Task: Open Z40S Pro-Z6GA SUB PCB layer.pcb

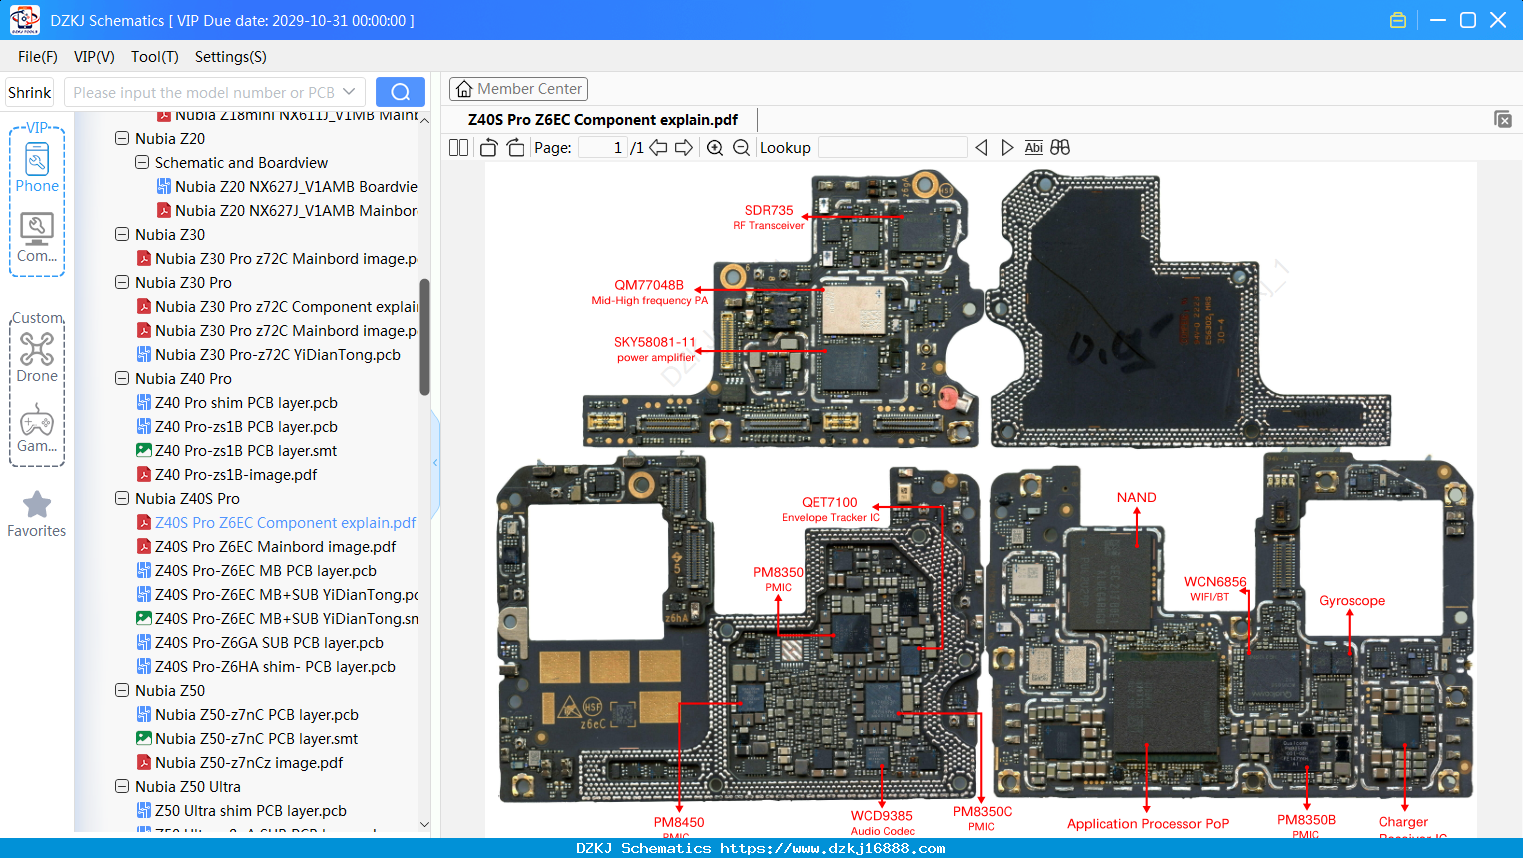Action: (260, 643)
